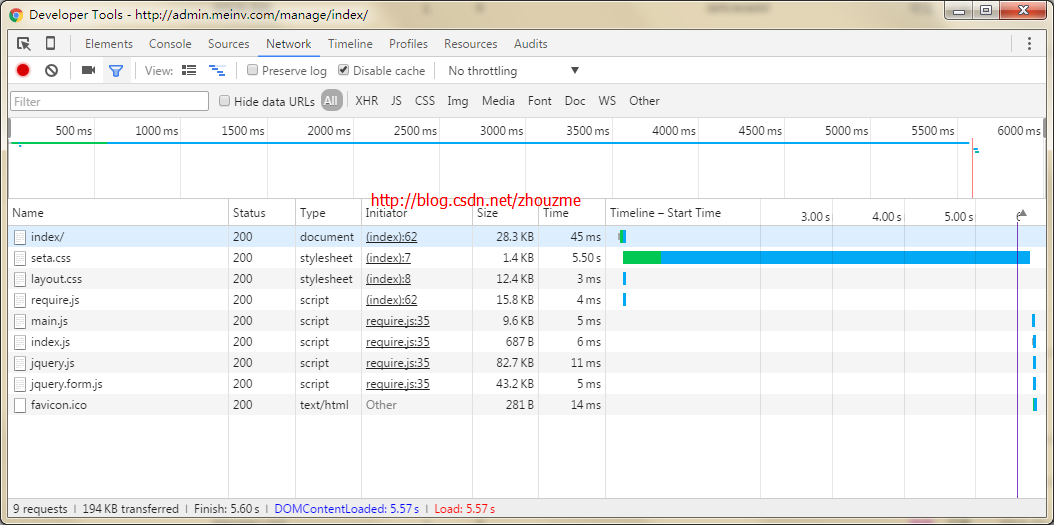Click the Filter text input field
The width and height of the screenshot is (1054, 525).
(110, 102)
